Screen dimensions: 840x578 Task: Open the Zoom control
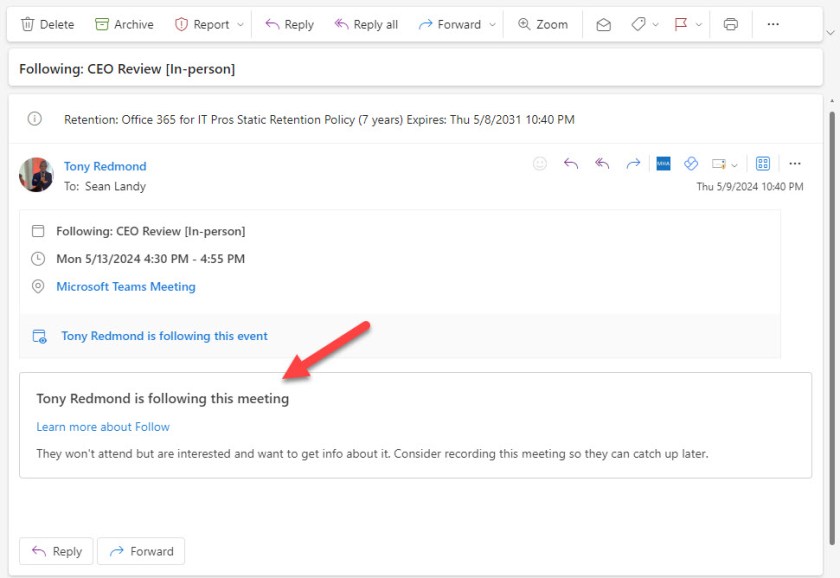(x=543, y=25)
